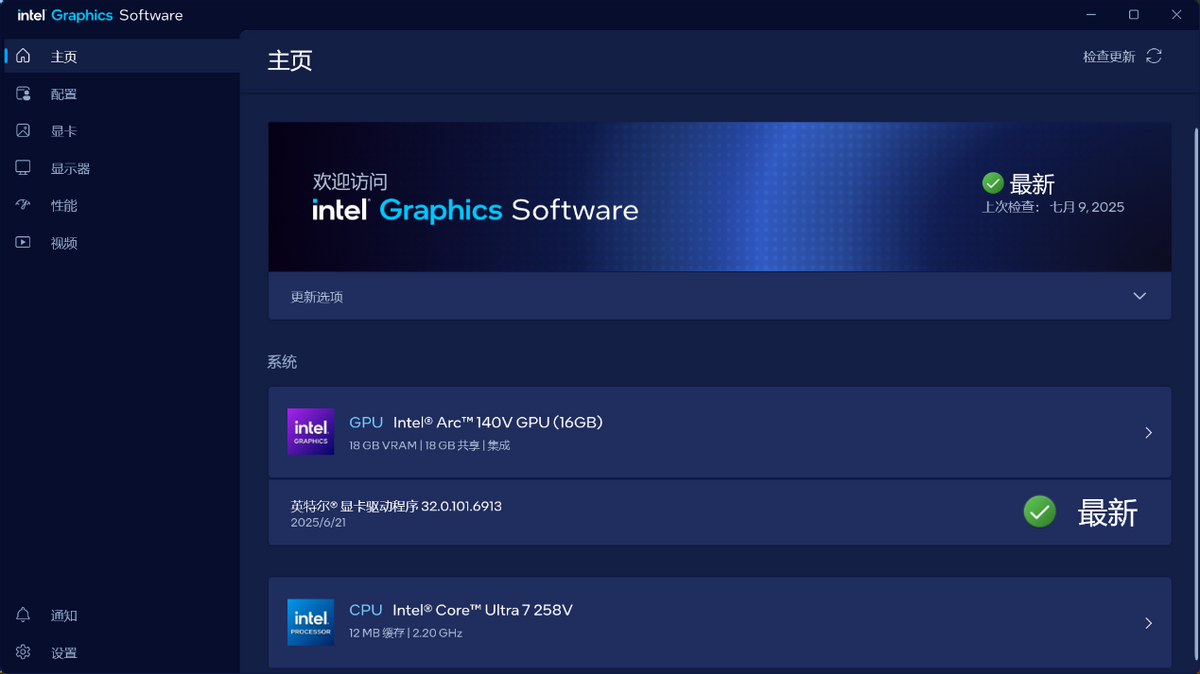
Task: Click the green 最新 checkmark in banner
Action: click(x=993, y=183)
